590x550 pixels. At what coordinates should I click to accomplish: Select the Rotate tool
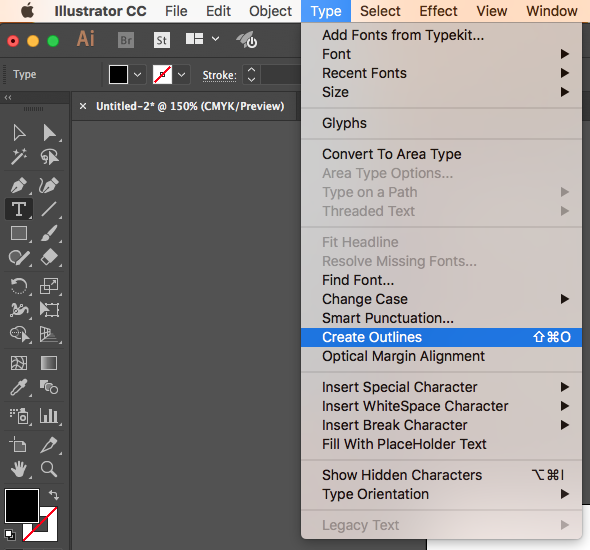tap(19, 286)
